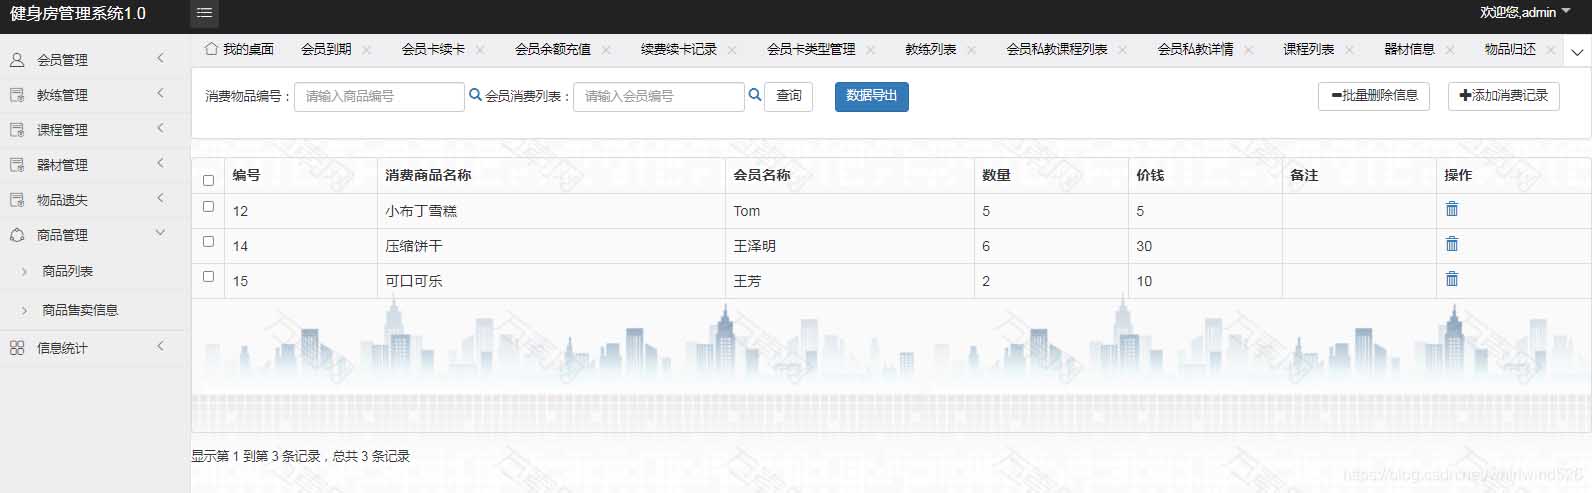Focus the 请输入会员编号 input field

point(658,96)
